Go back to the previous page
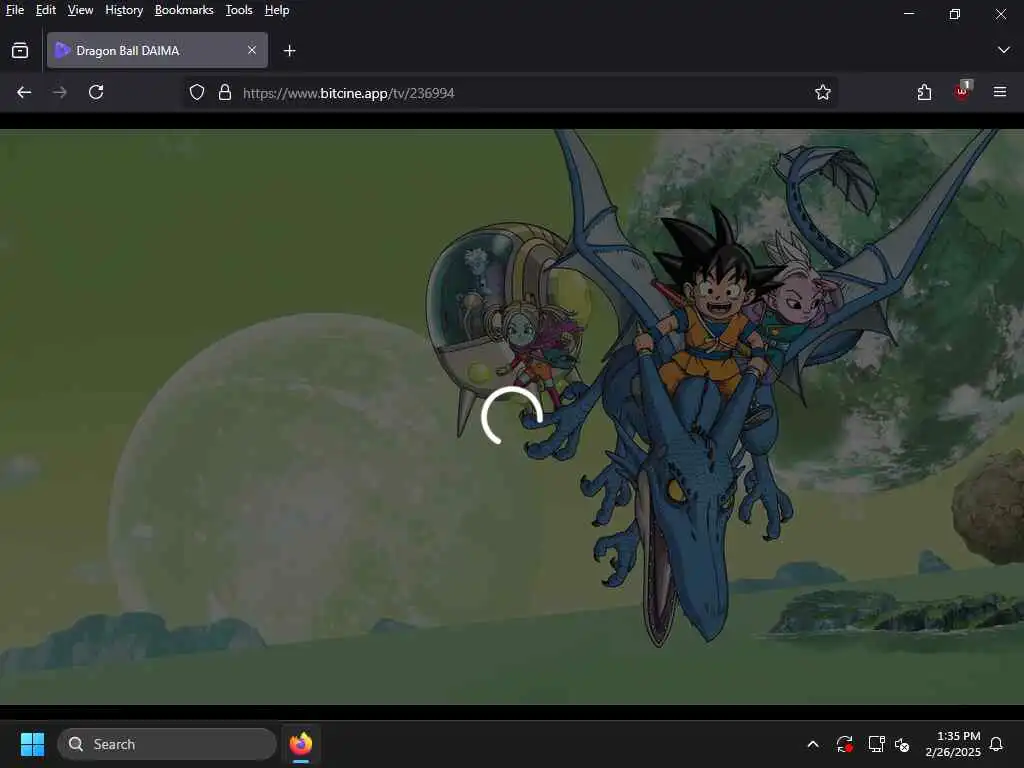Screen dimensions: 1024x768 tap(24, 92)
